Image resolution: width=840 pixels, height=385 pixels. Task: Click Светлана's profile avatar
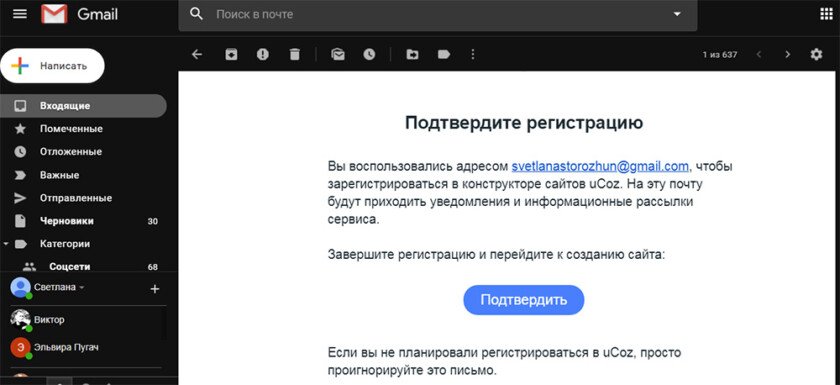click(x=20, y=288)
